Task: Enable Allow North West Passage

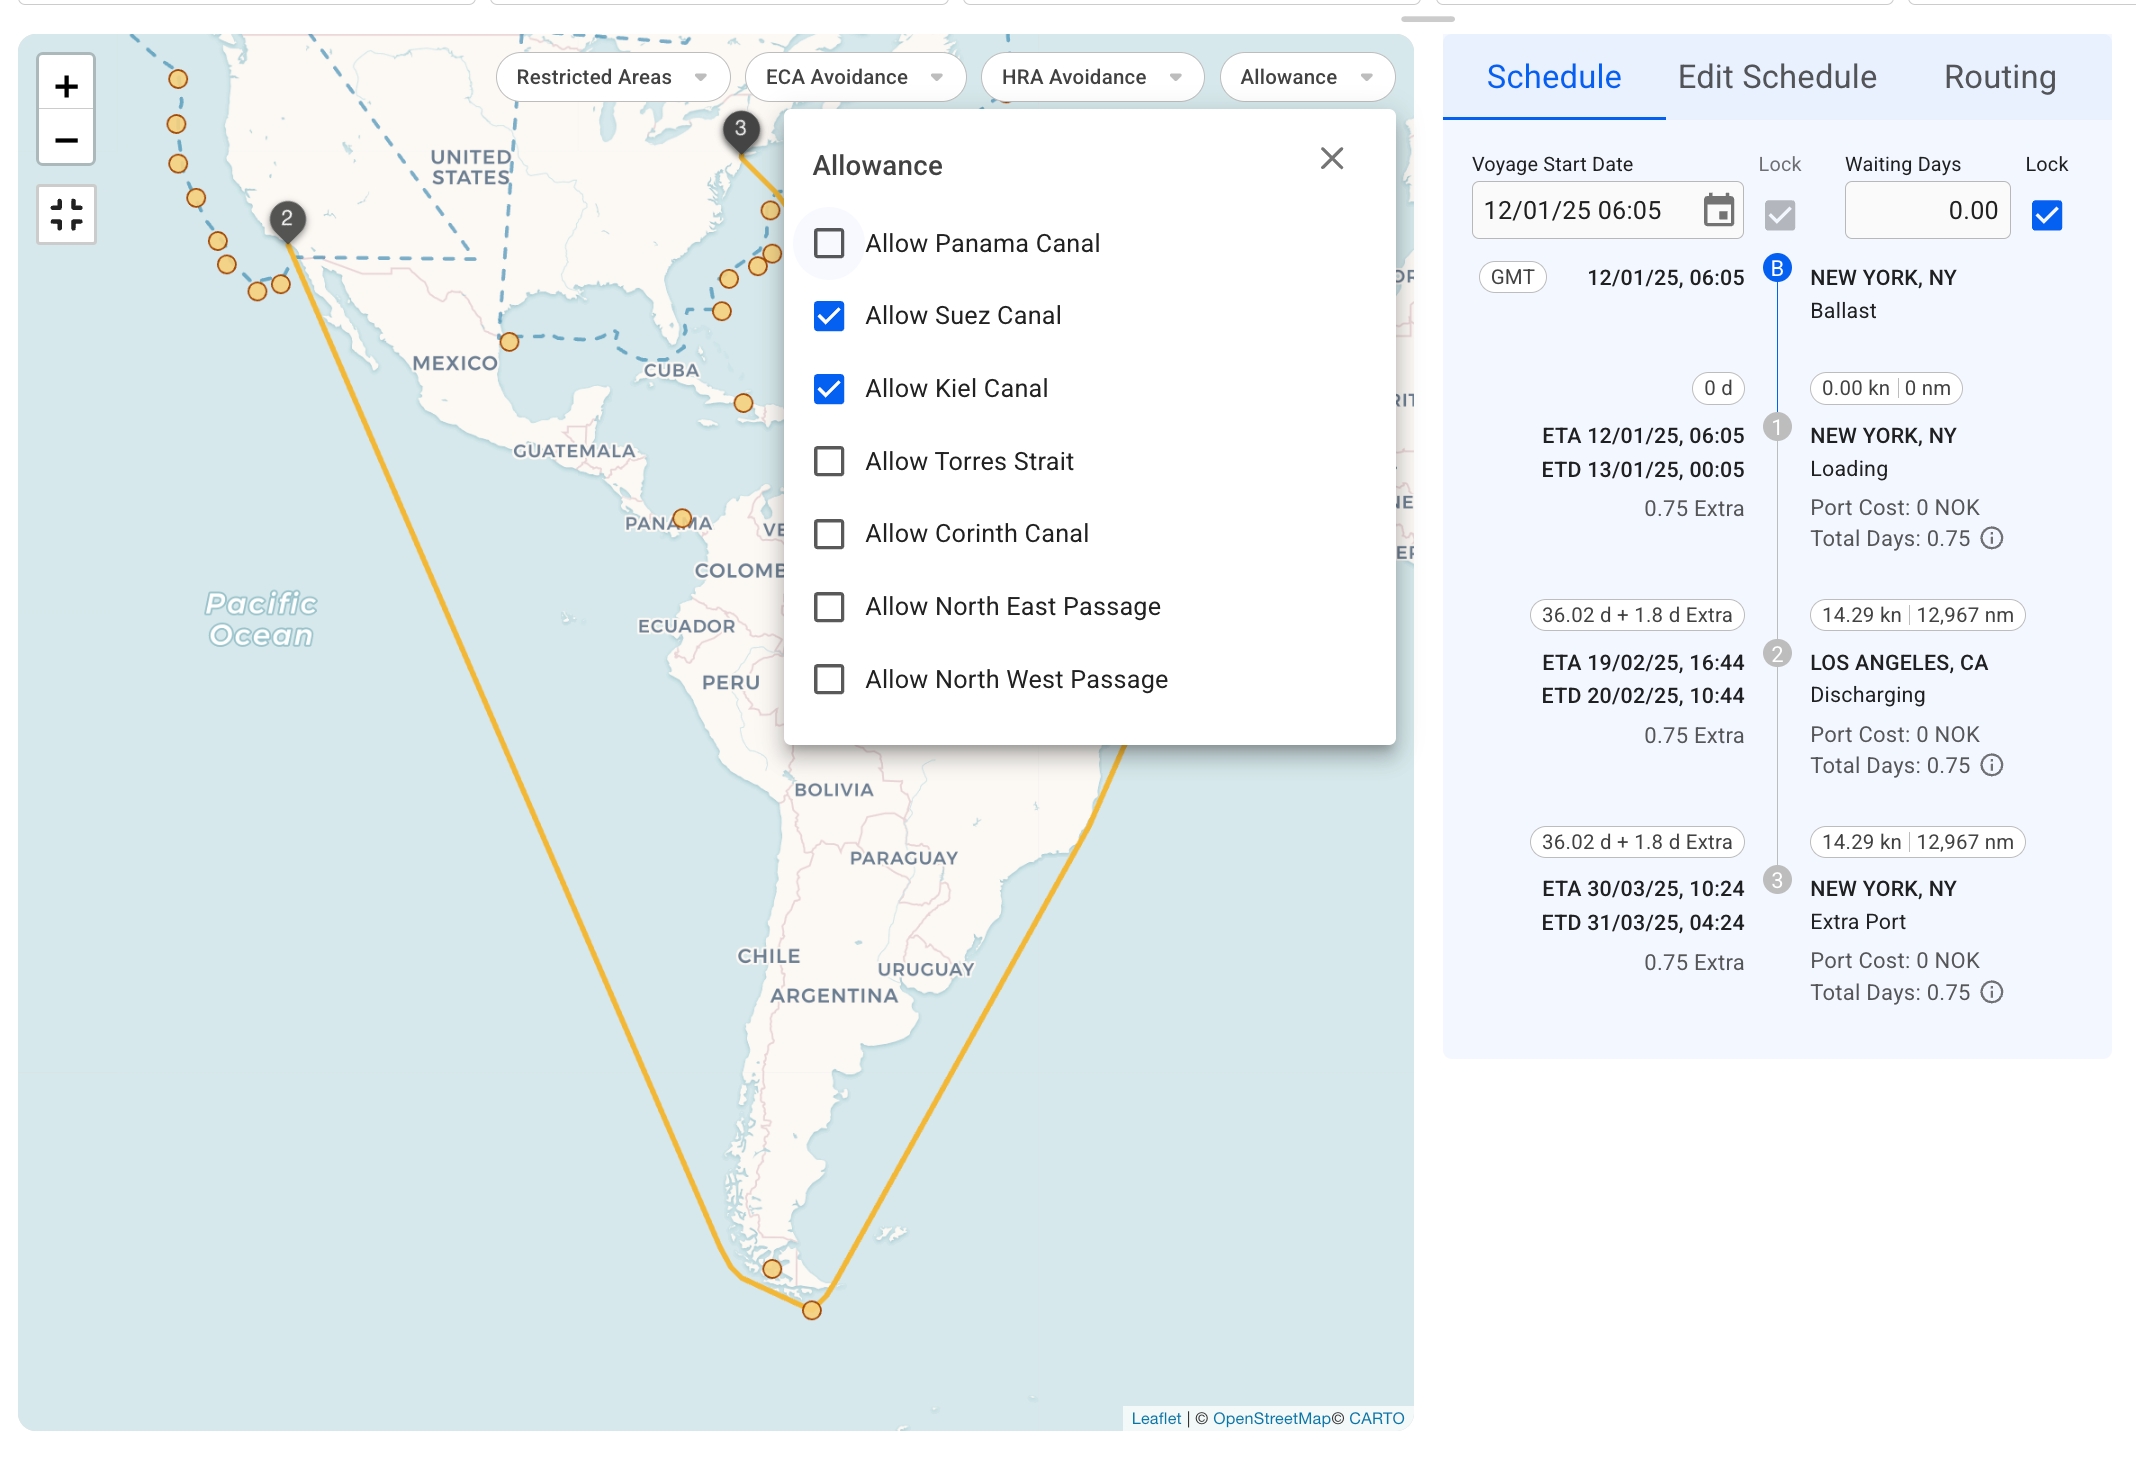Action: [x=829, y=679]
